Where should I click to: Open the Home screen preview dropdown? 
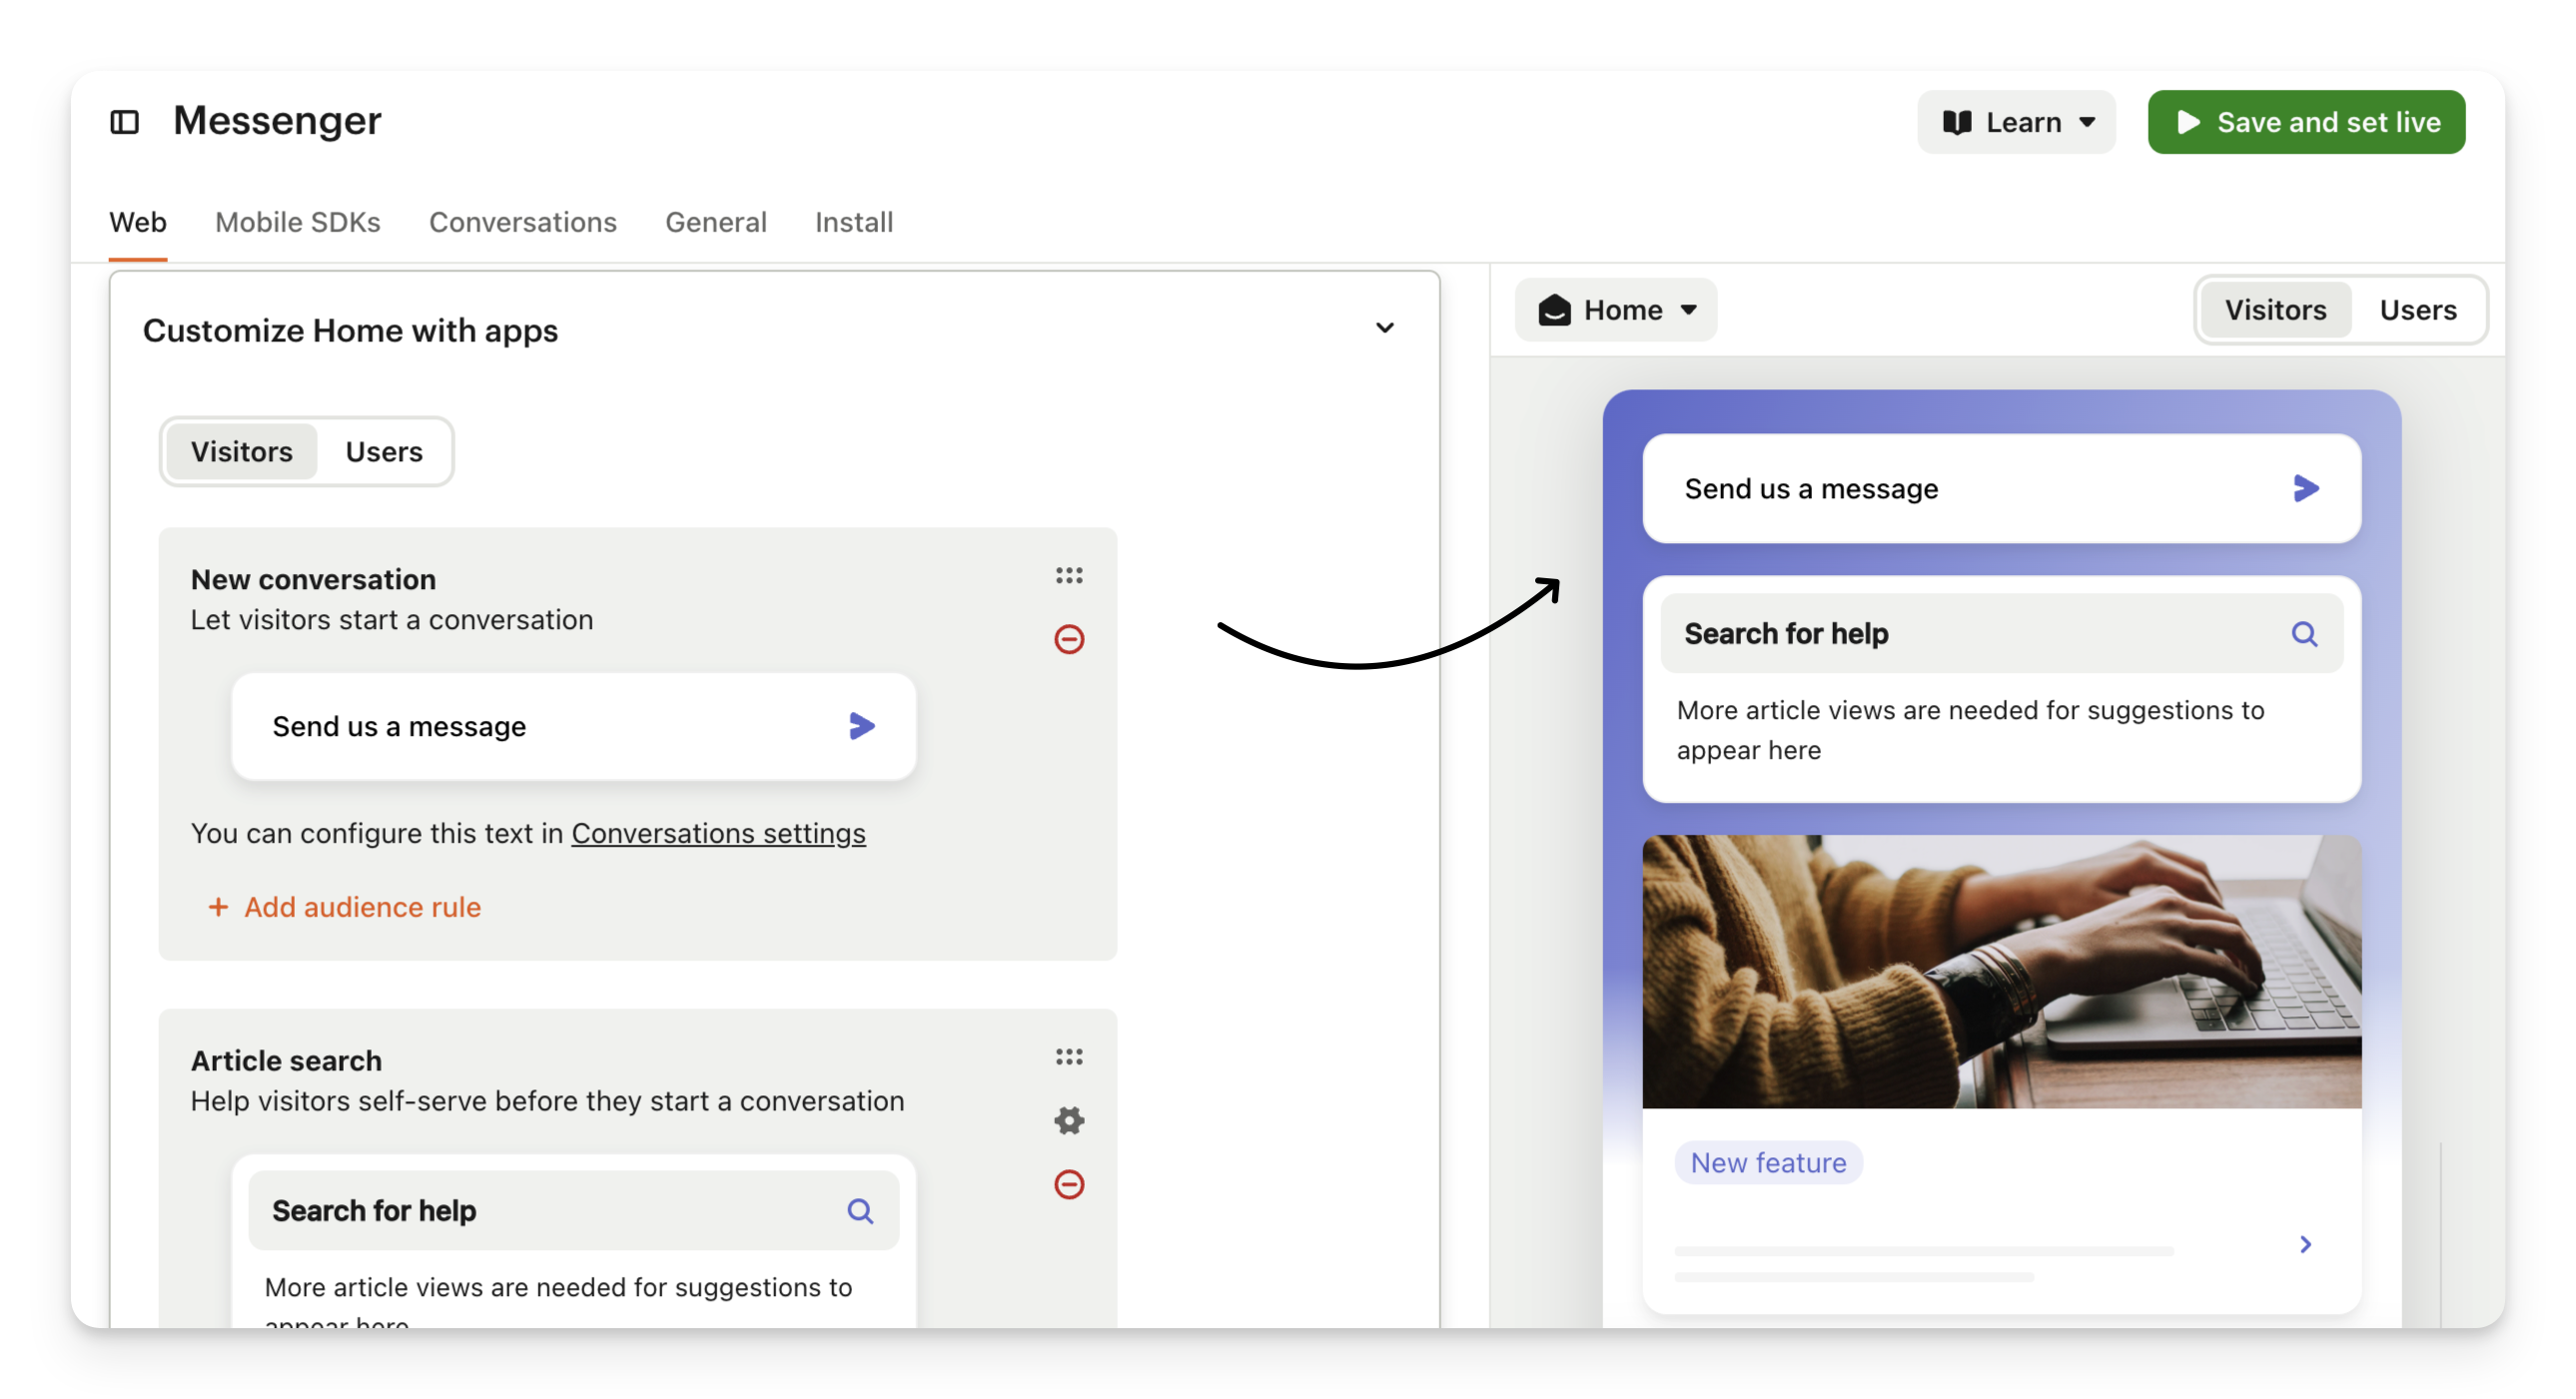point(1616,310)
